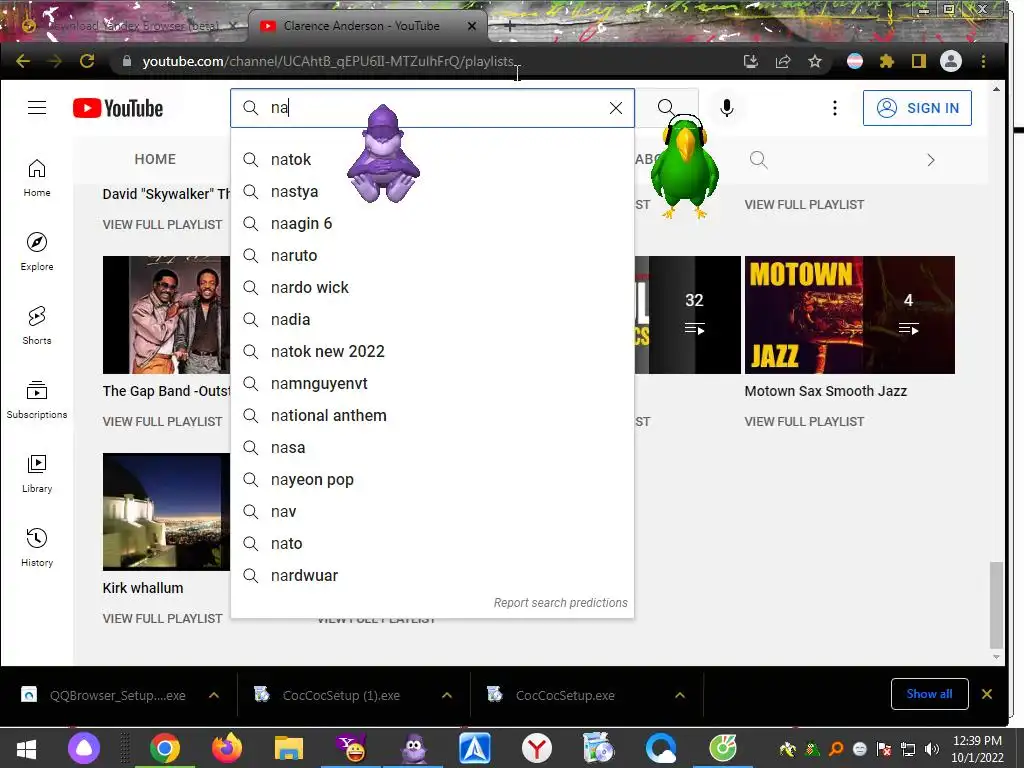Choose the 'nasa' suggestion
Image resolution: width=1024 pixels, height=768 pixels.
coord(432,447)
